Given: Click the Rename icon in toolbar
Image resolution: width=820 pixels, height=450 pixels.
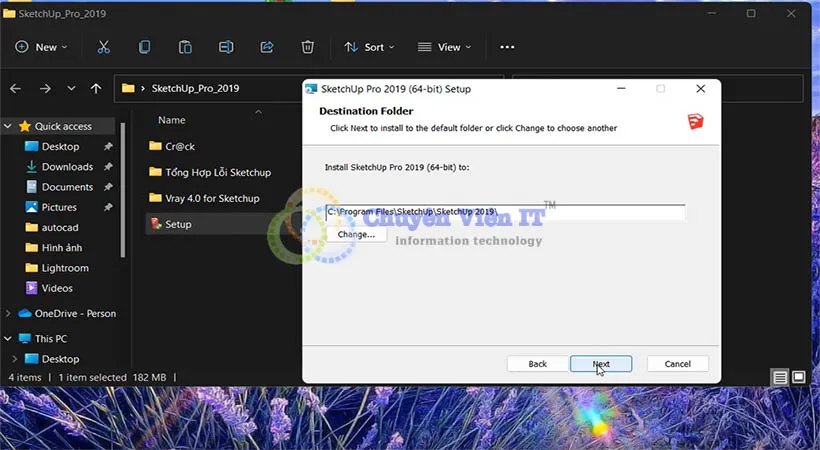Looking at the screenshot, I should tap(226, 47).
